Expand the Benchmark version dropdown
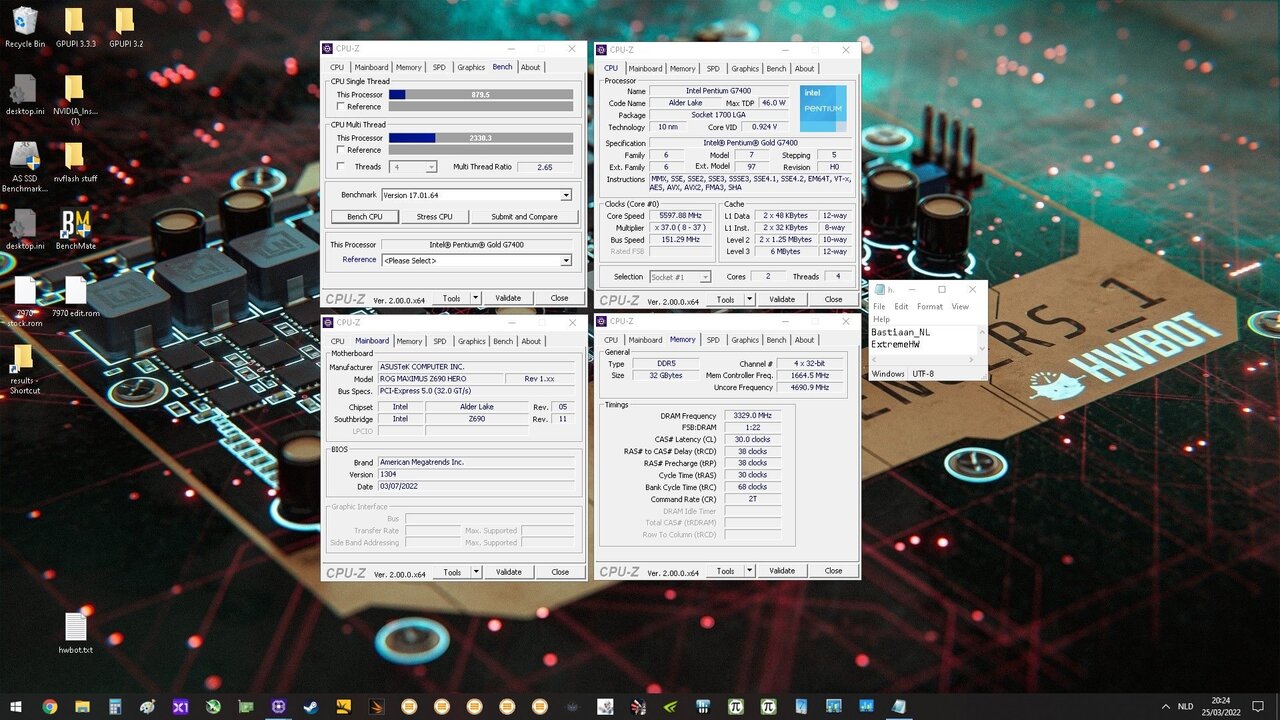 (566, 195)
